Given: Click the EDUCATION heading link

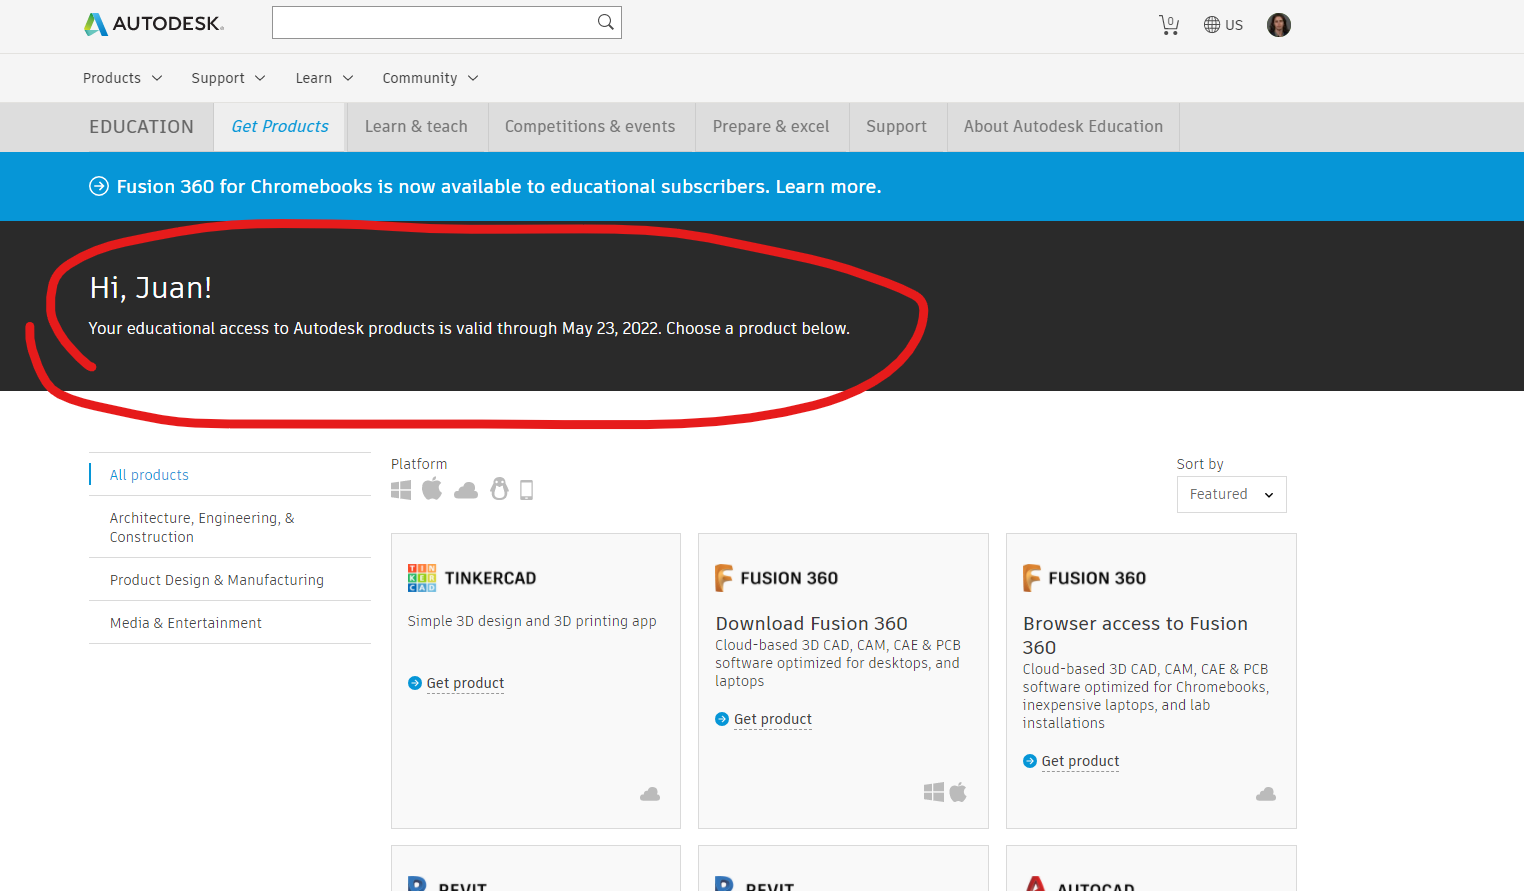Looking at the screenshot, I should [141, 127].
